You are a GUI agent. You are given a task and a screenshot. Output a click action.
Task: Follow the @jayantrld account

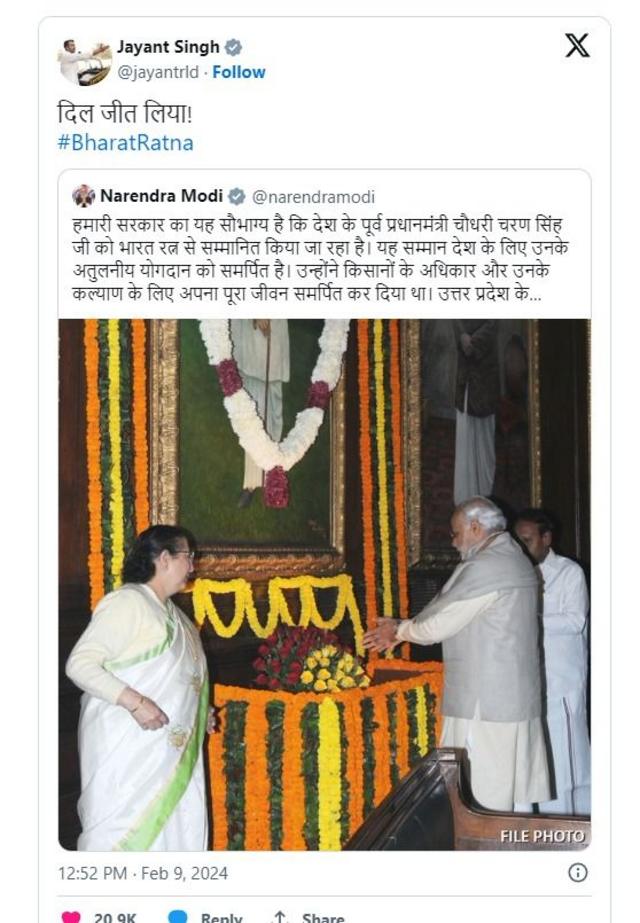click(x=238, y=72)
